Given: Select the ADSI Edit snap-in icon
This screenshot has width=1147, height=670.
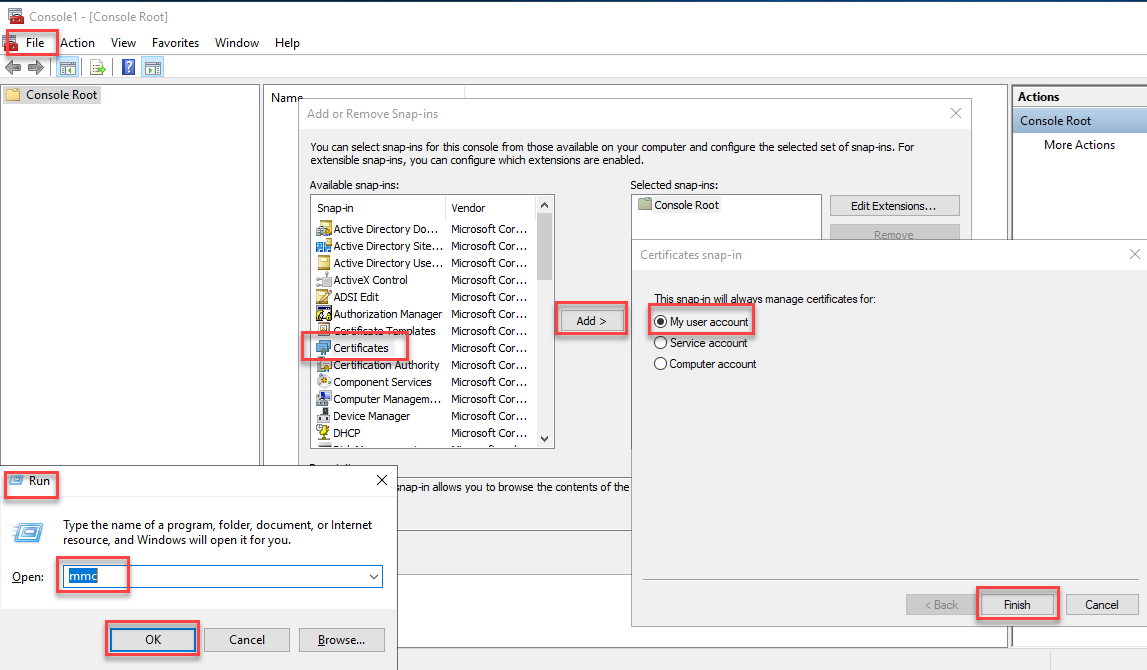Looking at the screenshot, I should coord(323,297).
